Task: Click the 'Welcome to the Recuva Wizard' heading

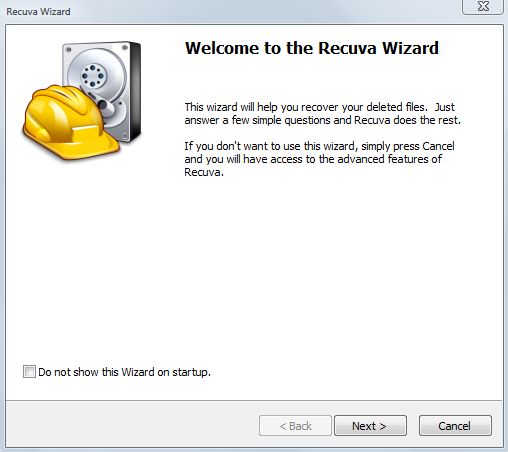Action: point(312,48)
